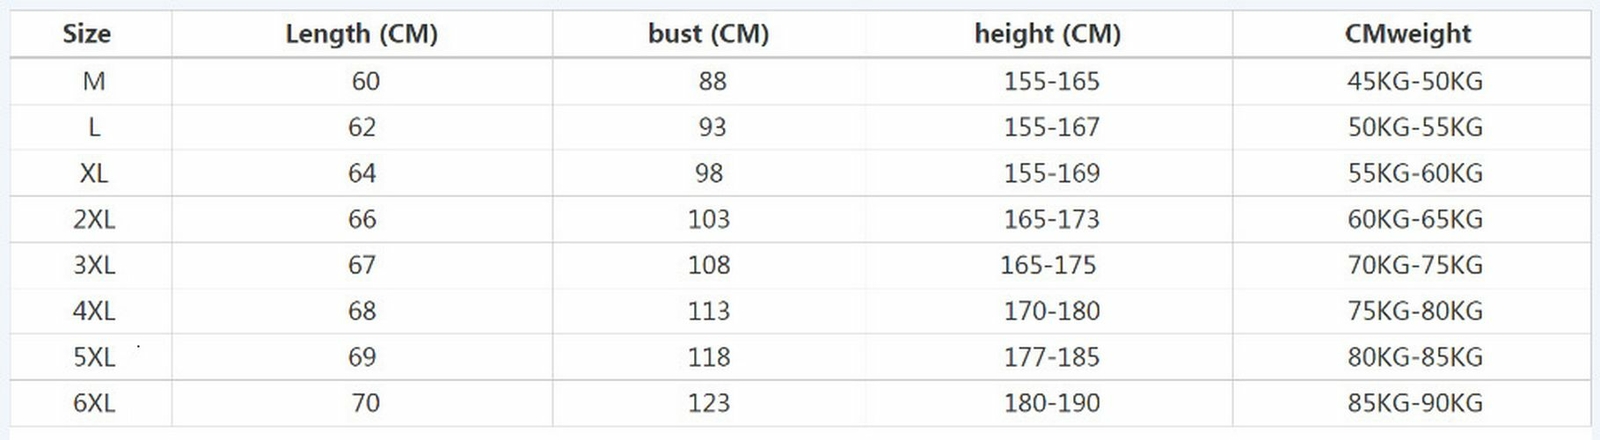Click the height (CM) column header
This screenshot has width=1600, height=440.
1048,34
